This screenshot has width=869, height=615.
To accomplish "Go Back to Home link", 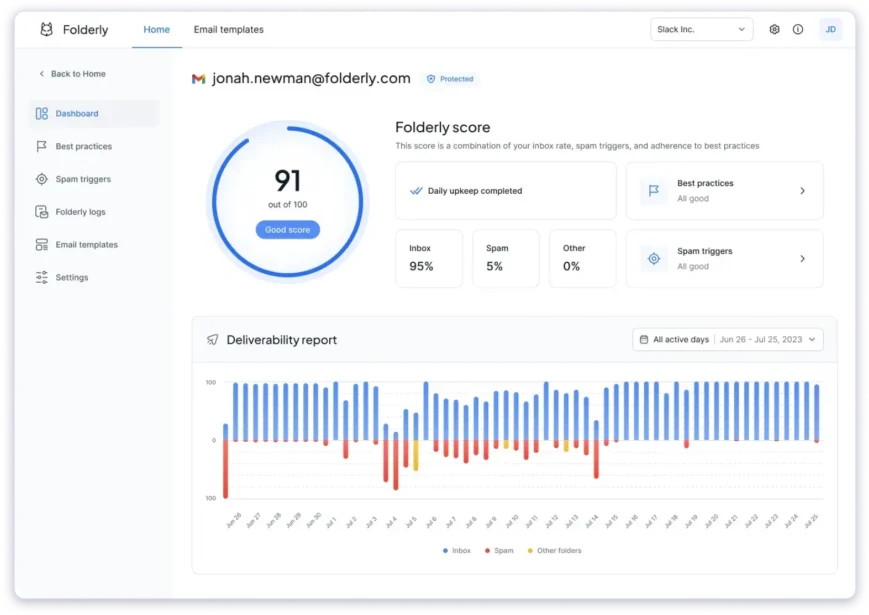I will (x=72, y=74).
